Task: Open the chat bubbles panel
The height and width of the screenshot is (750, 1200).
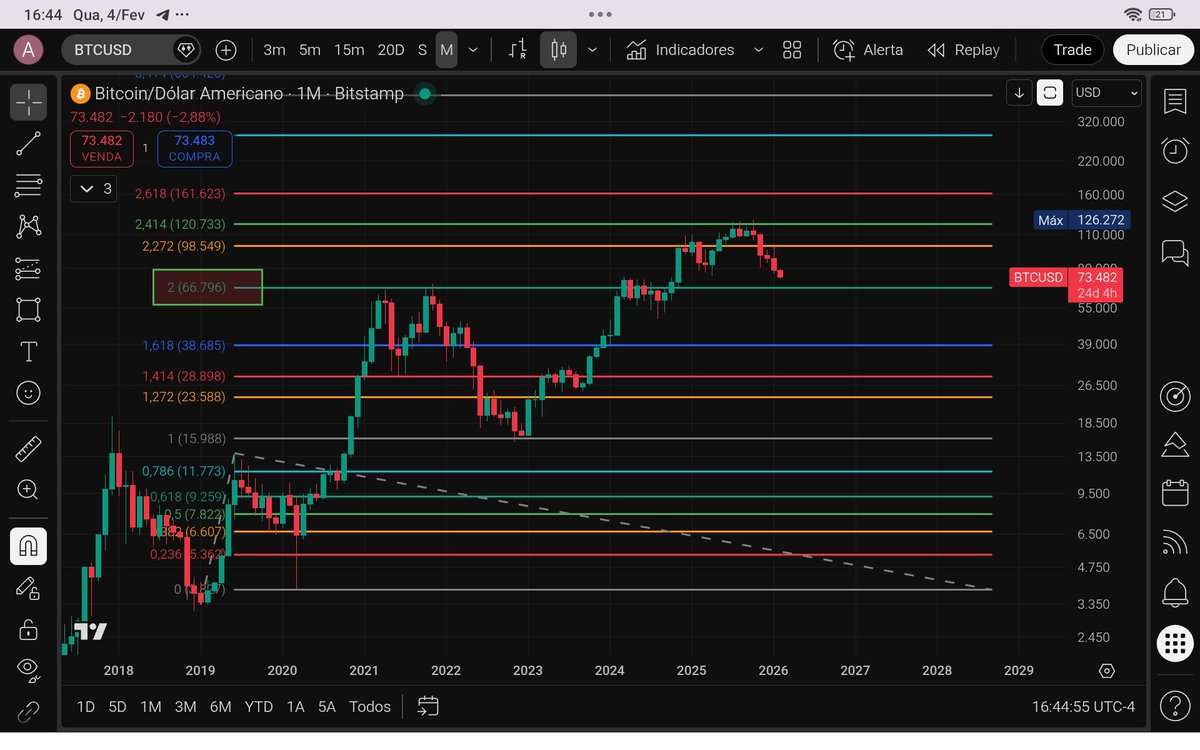Action: pos(1175,252)
